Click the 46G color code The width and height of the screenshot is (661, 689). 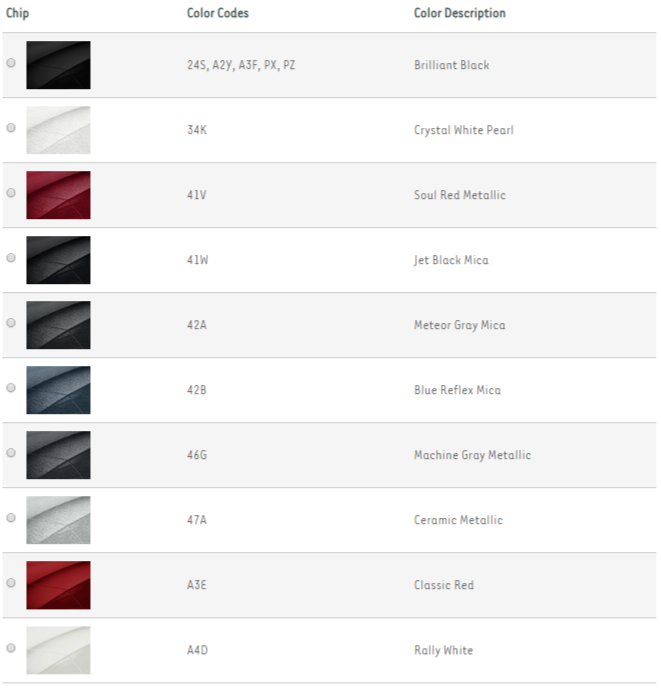(197, 455)
